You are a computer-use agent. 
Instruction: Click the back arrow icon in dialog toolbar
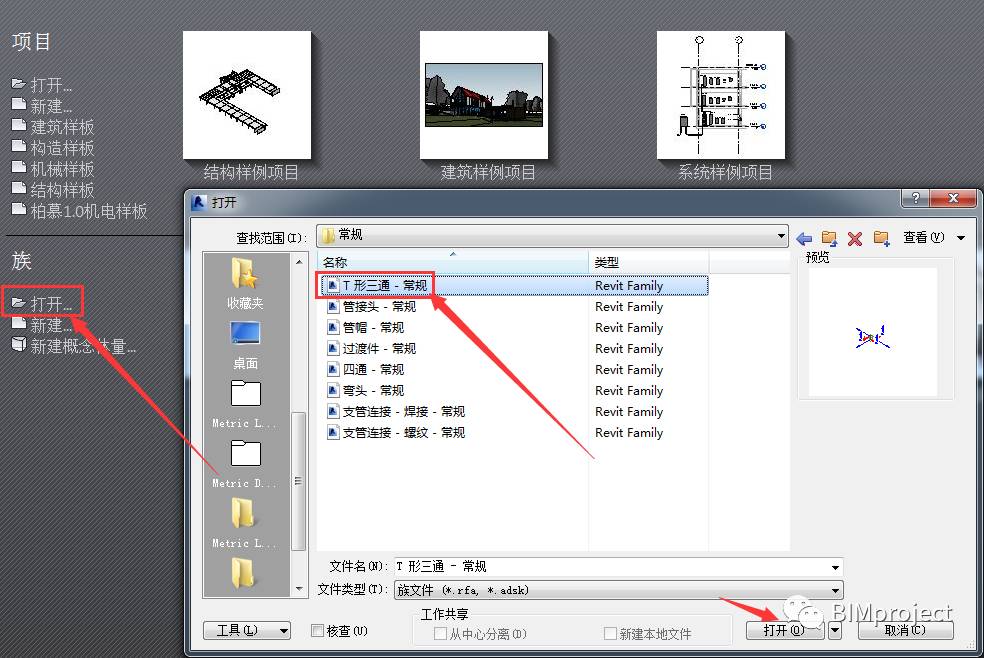(804, 238)
